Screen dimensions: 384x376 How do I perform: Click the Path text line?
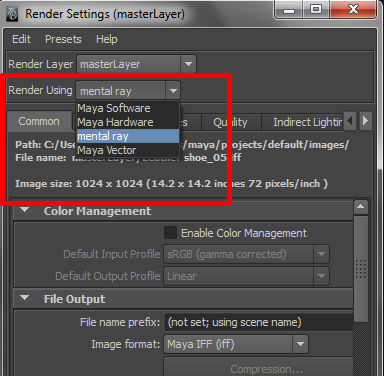point(182,145)
